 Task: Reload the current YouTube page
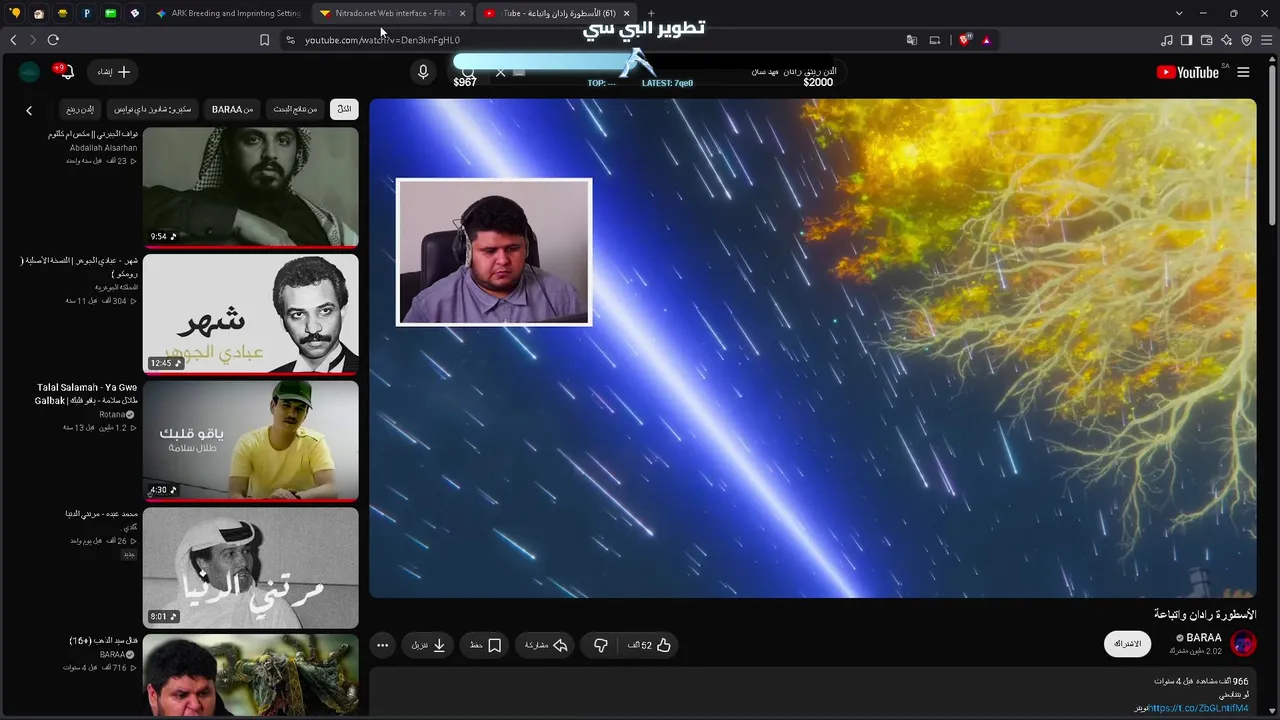(x=53, y=40)
